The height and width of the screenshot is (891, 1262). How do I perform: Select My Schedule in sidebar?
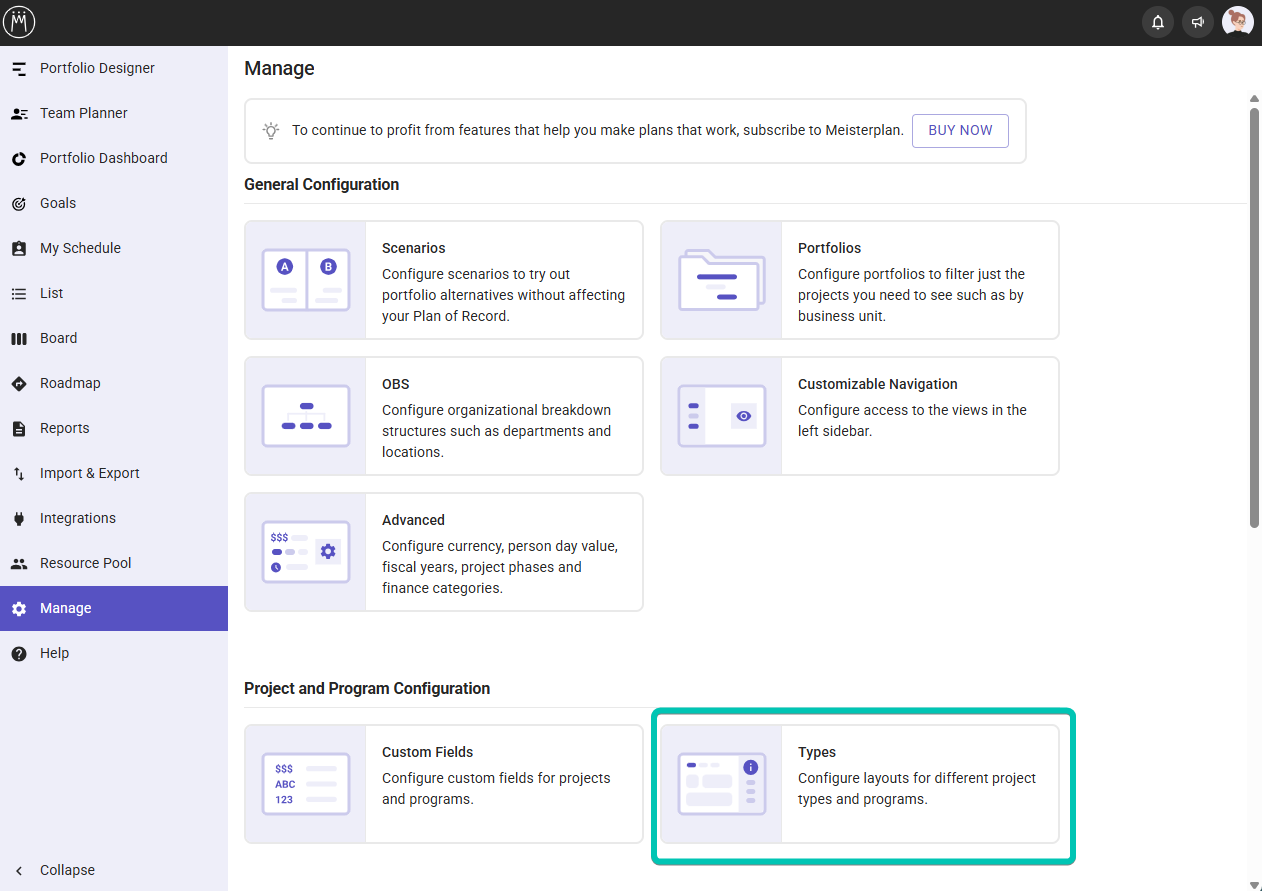tap(80, 248)
